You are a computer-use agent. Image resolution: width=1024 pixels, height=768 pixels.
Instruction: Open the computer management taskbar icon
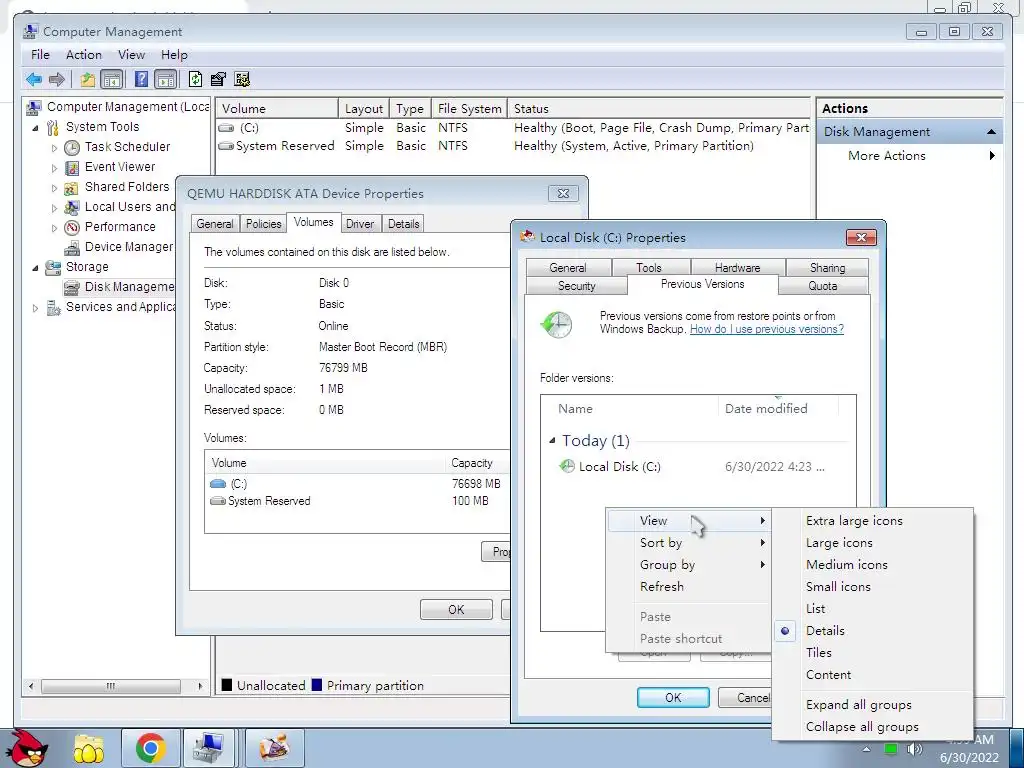tap(209, 748)
